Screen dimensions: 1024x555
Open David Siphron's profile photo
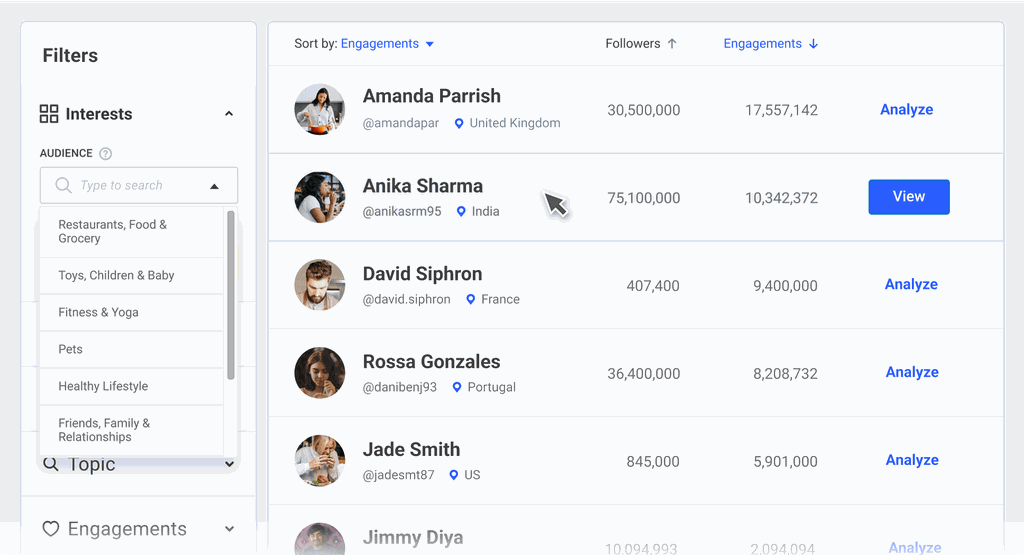[319, 285]
